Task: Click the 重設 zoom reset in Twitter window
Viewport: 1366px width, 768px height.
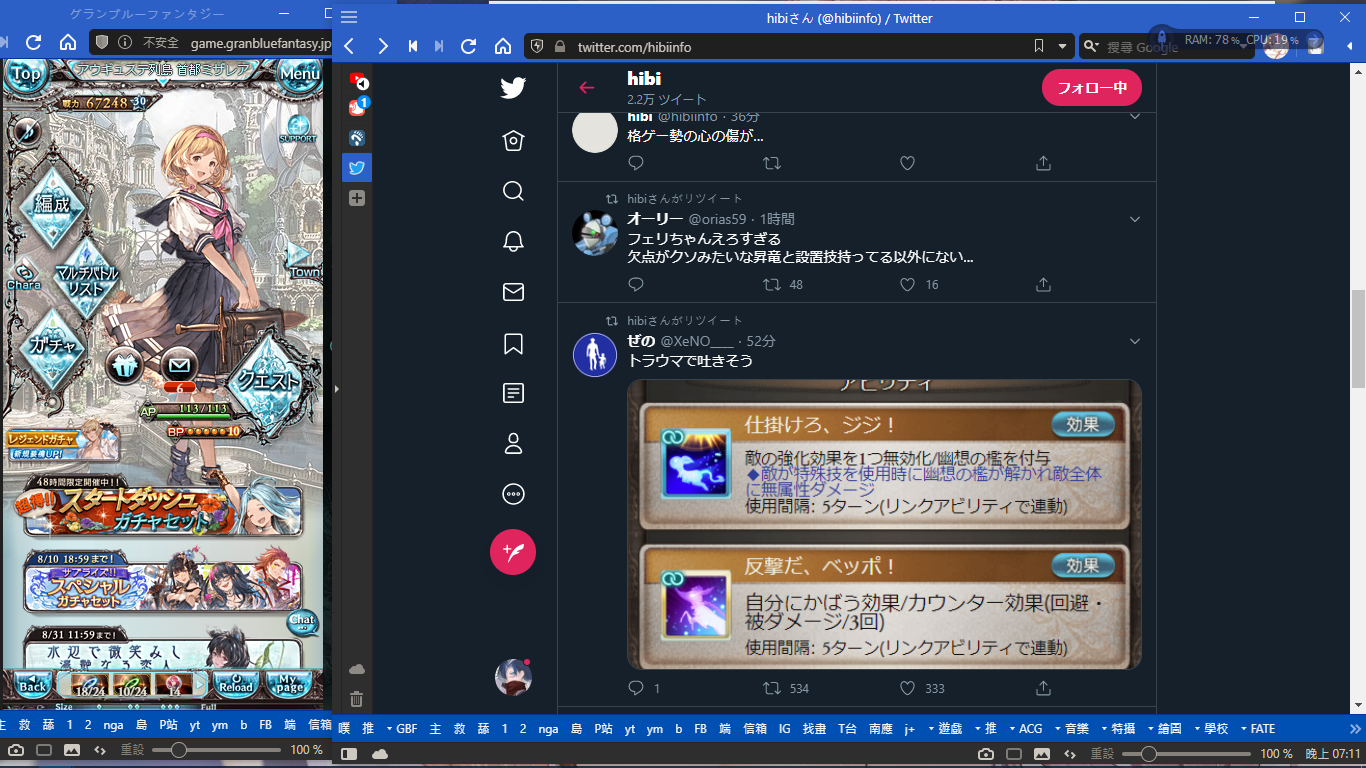Action: tap(1102, 753)
